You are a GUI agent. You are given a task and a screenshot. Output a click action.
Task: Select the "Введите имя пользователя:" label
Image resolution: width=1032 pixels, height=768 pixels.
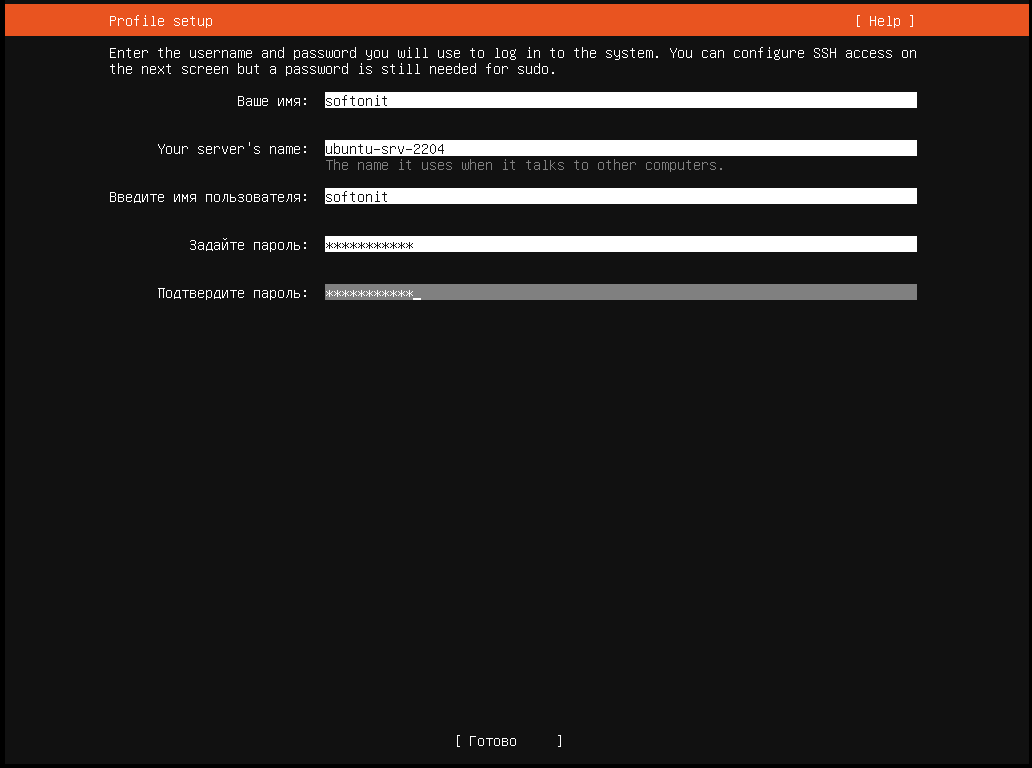pos(208,197)
